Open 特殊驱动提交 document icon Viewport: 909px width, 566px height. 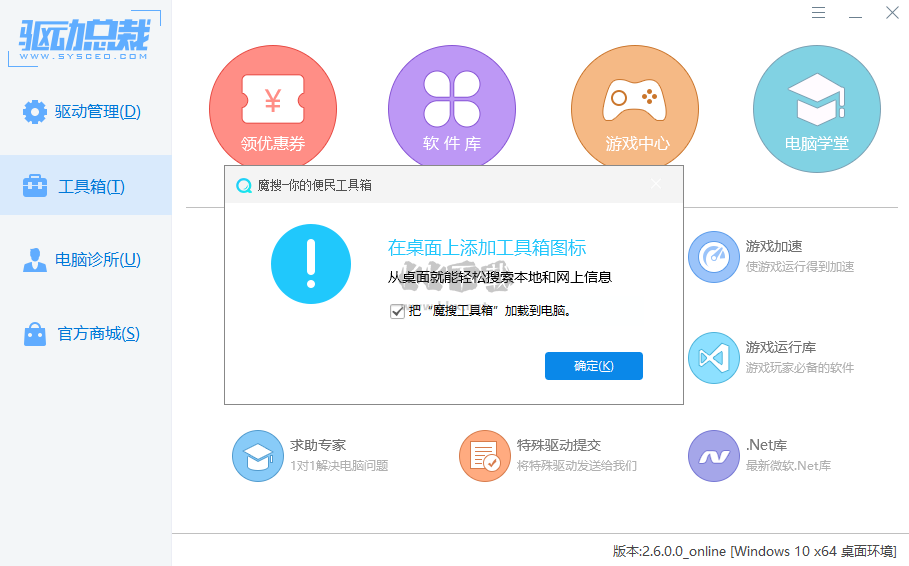pos(485,456)
